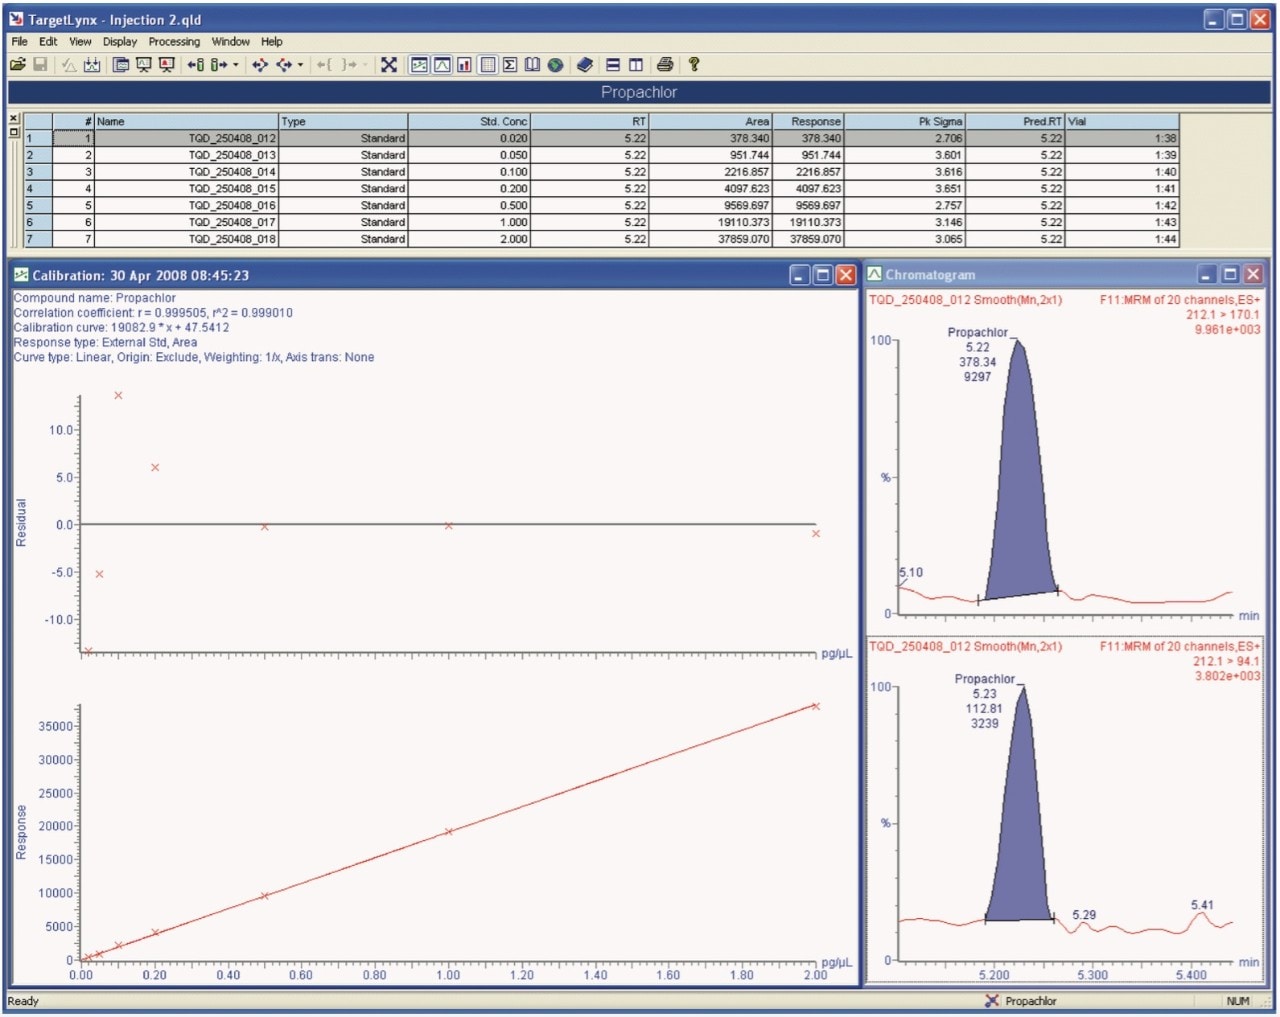Click the open file folder icon
The width and height of the screenshot is (1280, 1017).
17,65
